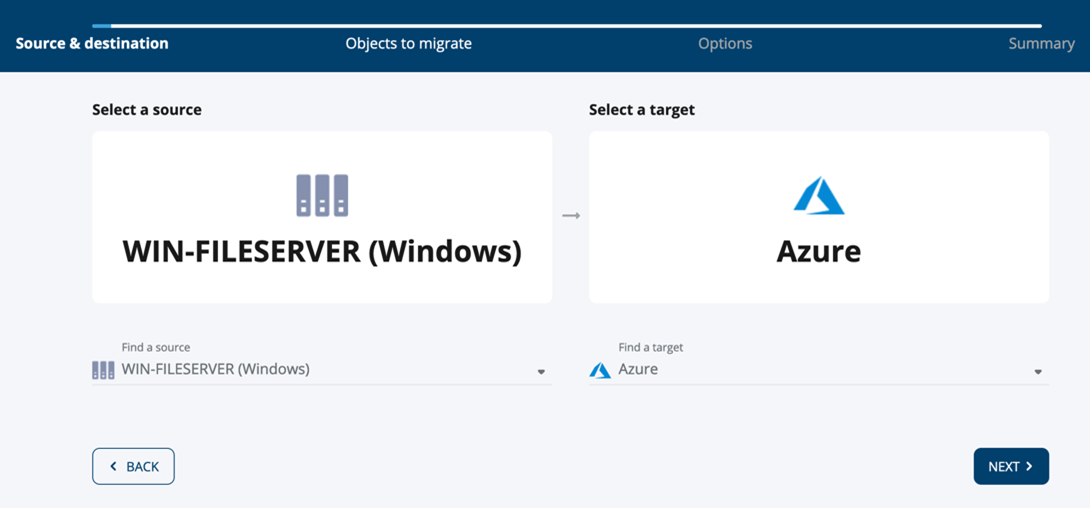Open the Find a target dropdown arrow
This screenshot has width=1090, height=508.
coord(1038,372)
